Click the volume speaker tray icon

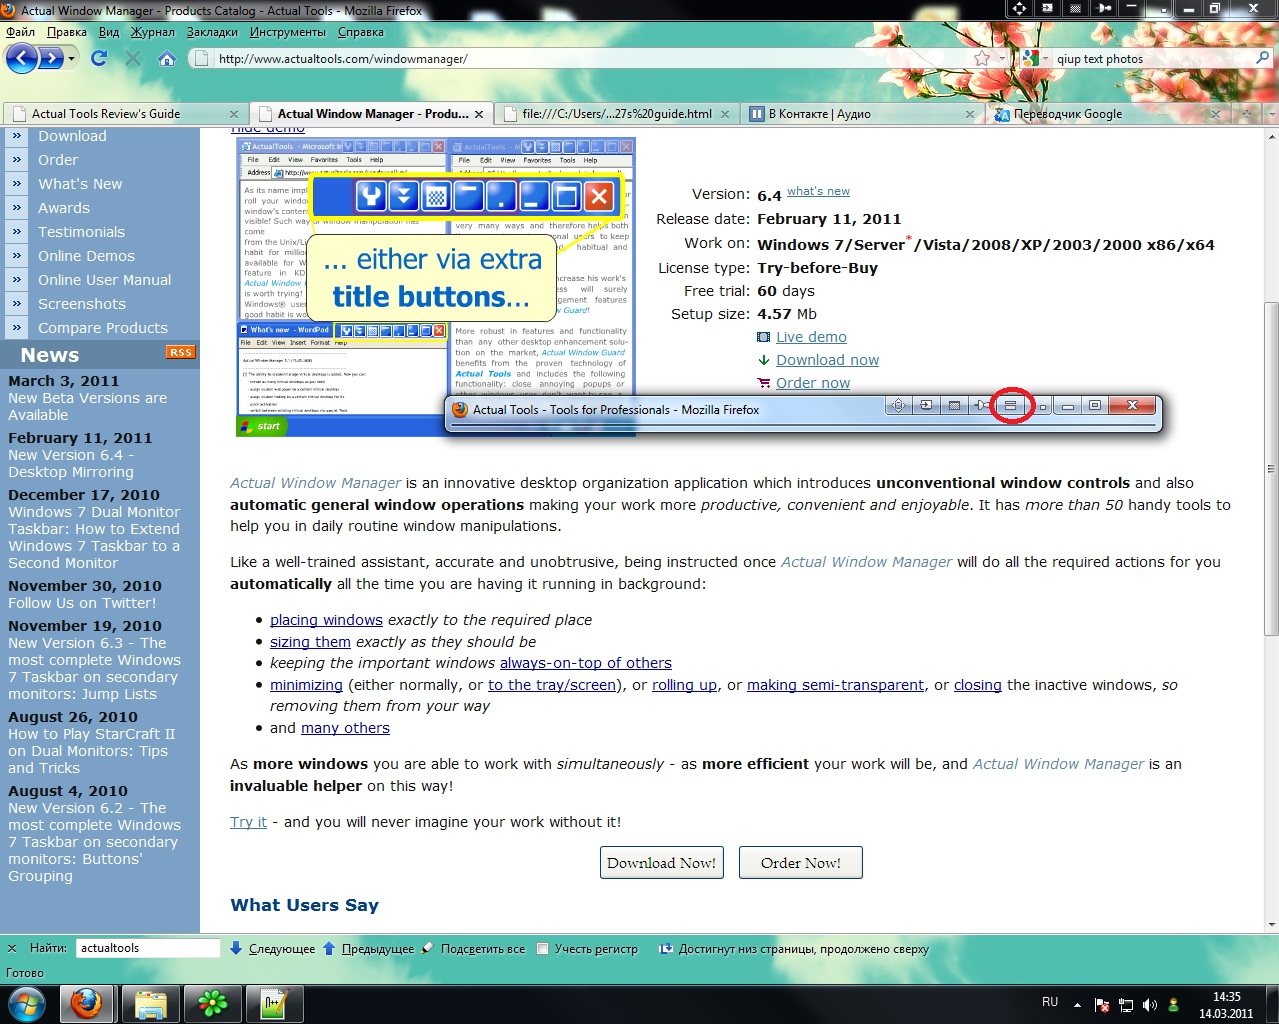click(x=1150, y=1005)
